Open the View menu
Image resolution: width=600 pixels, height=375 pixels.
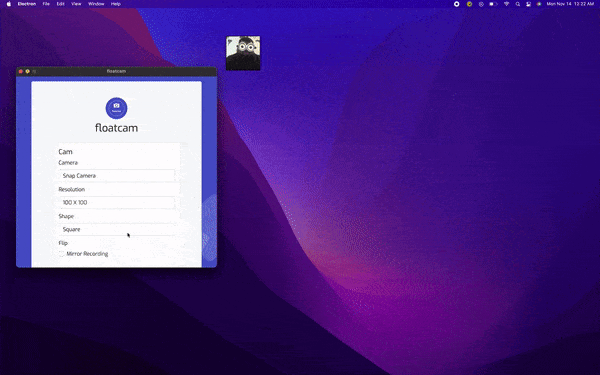[76, 4]
